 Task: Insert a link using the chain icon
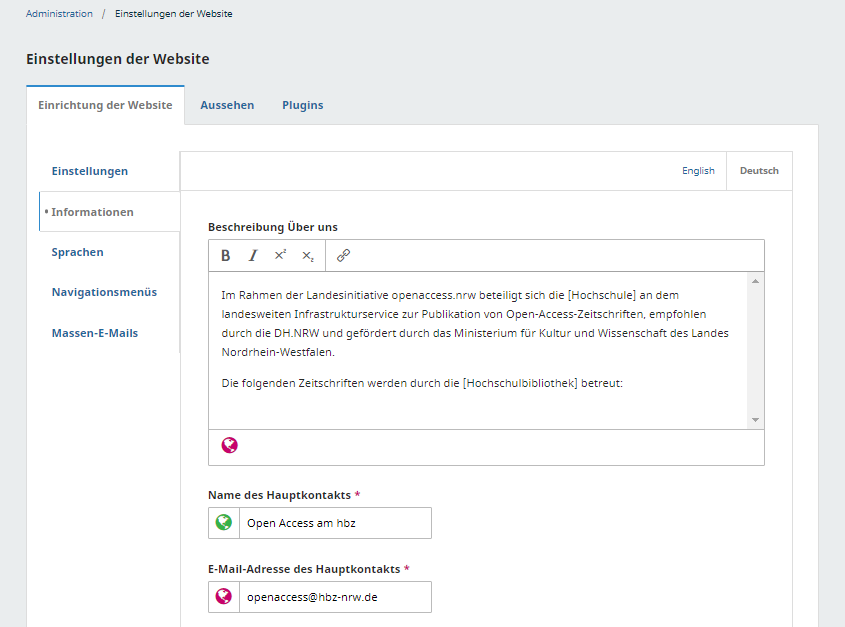[x=343, y=255]
